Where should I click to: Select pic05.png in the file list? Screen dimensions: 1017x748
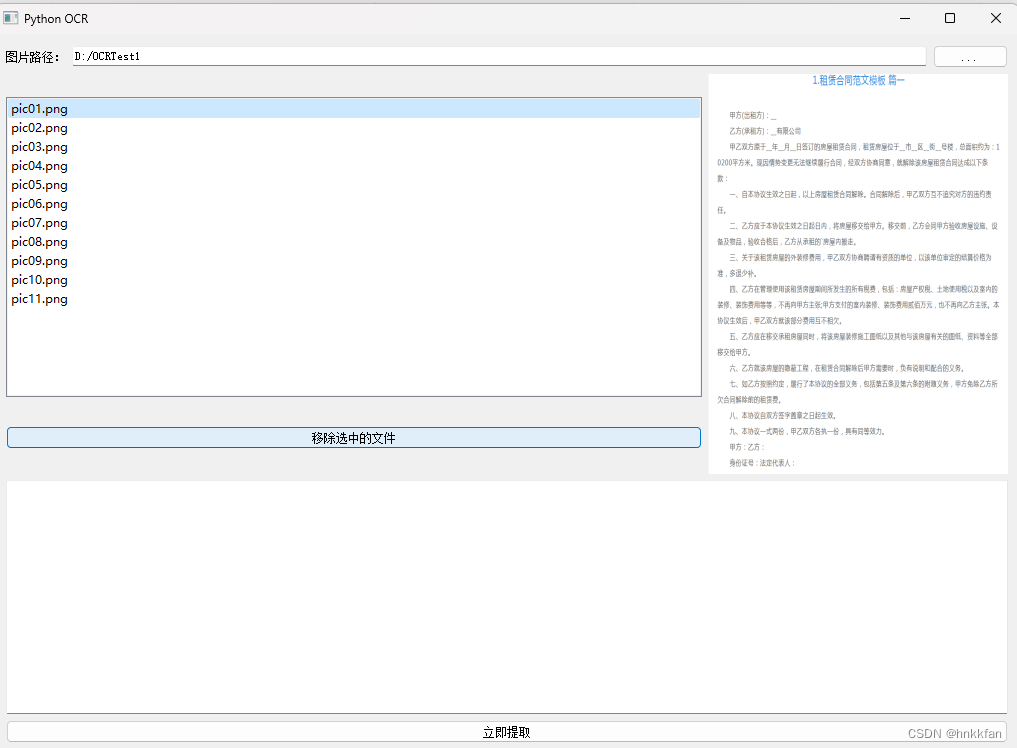pyautogui.click(x=354, y=185)
